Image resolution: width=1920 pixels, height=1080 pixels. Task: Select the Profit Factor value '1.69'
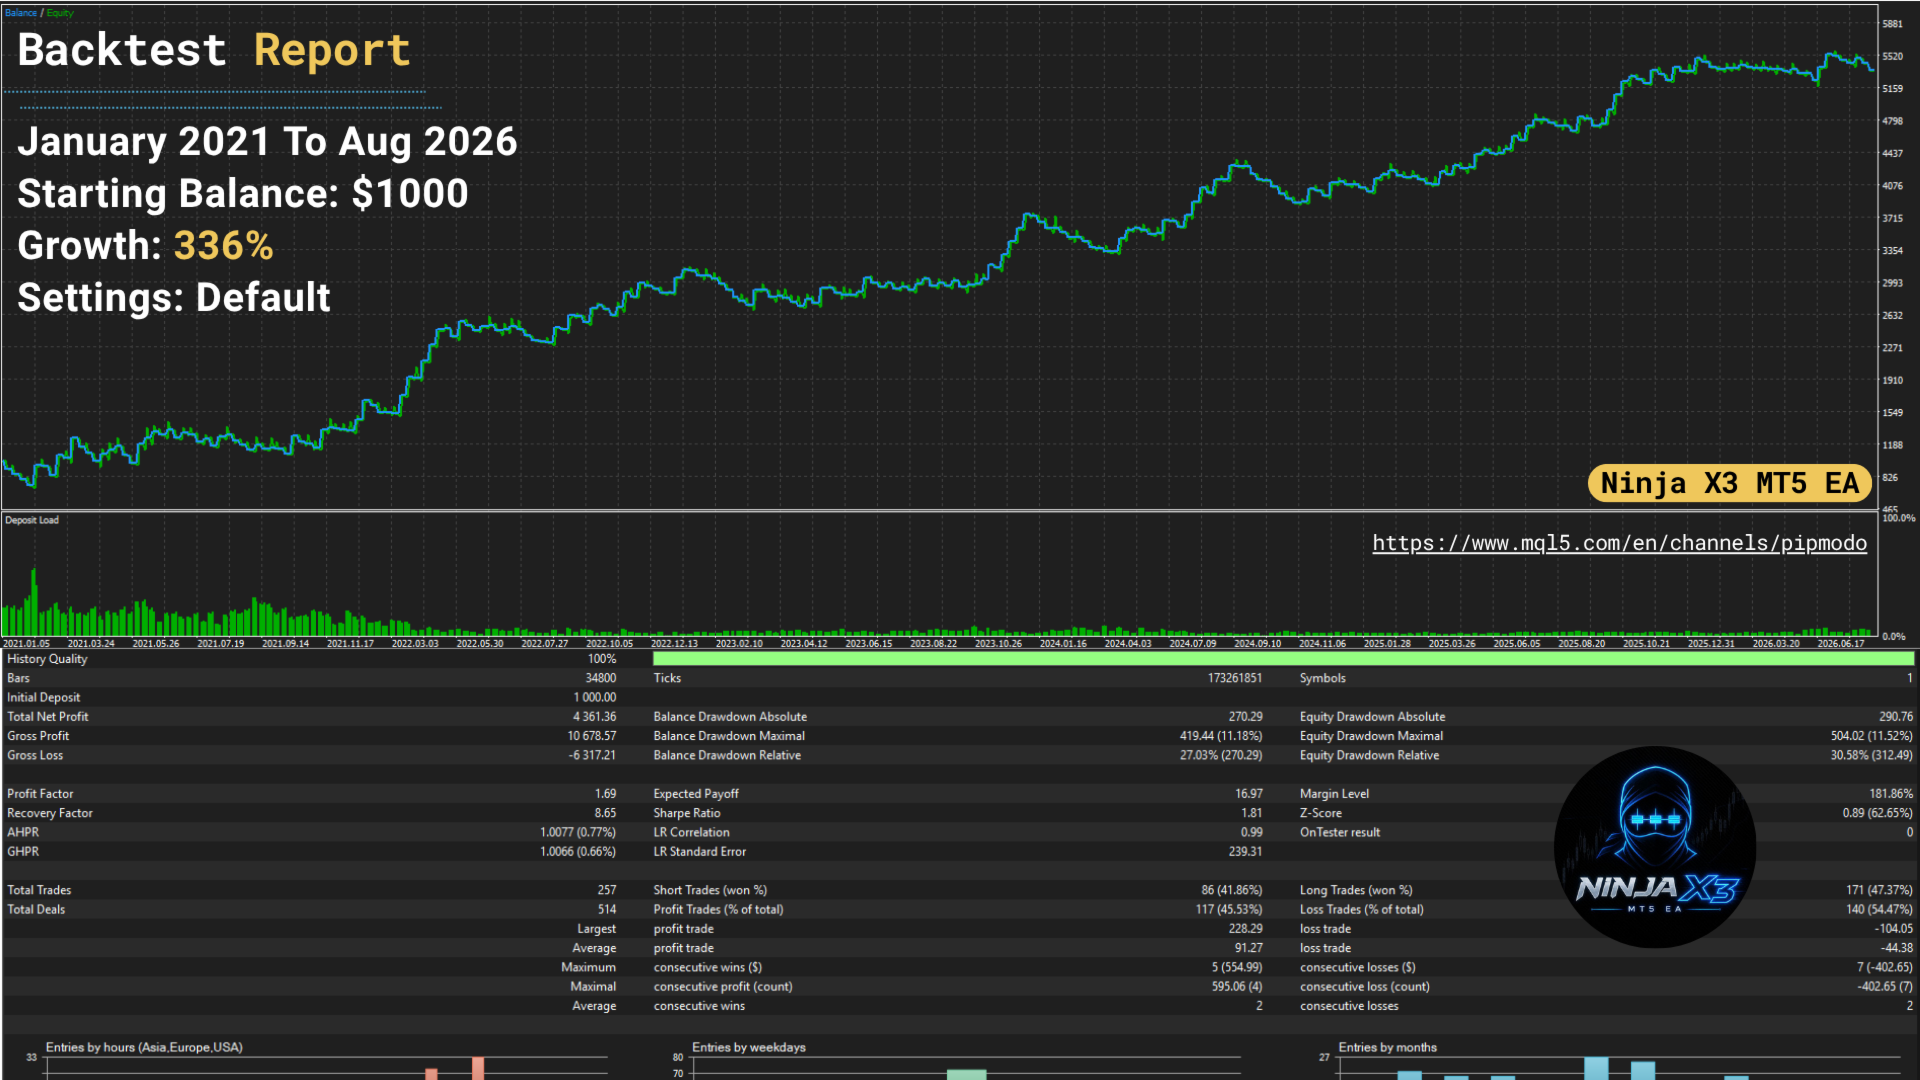click(x=606, y=794)
